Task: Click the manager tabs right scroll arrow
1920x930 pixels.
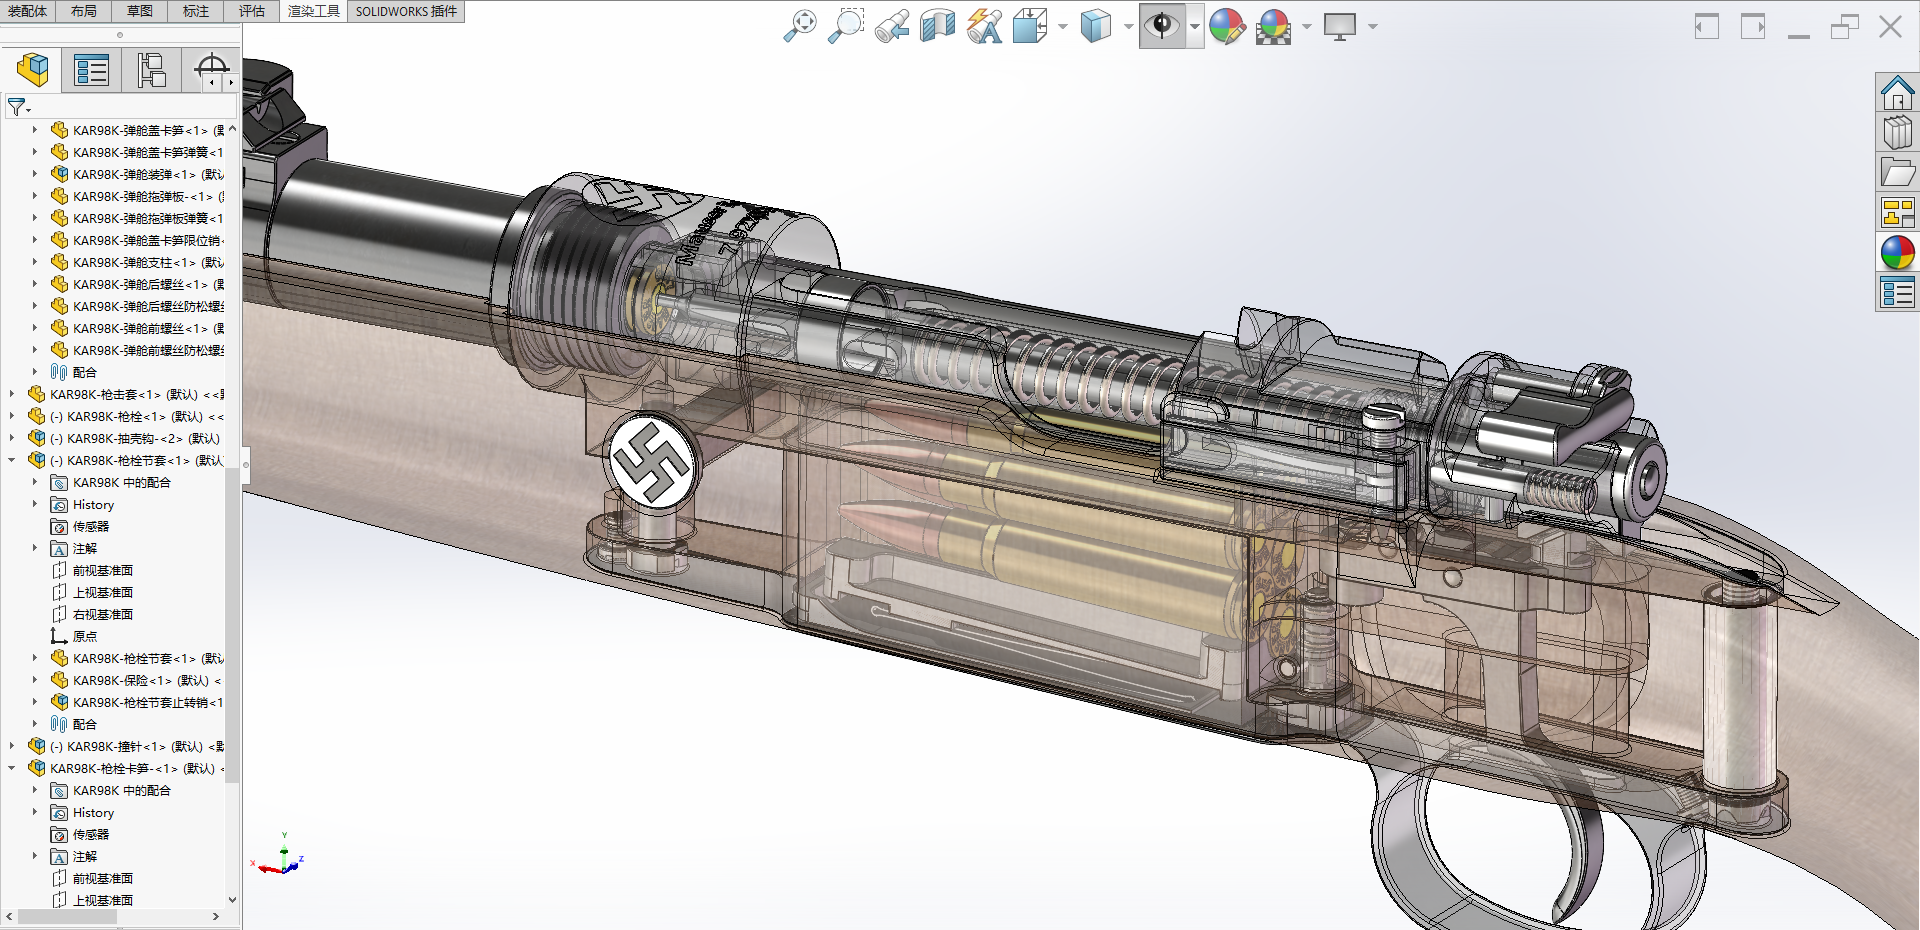Action: (231, 83)
